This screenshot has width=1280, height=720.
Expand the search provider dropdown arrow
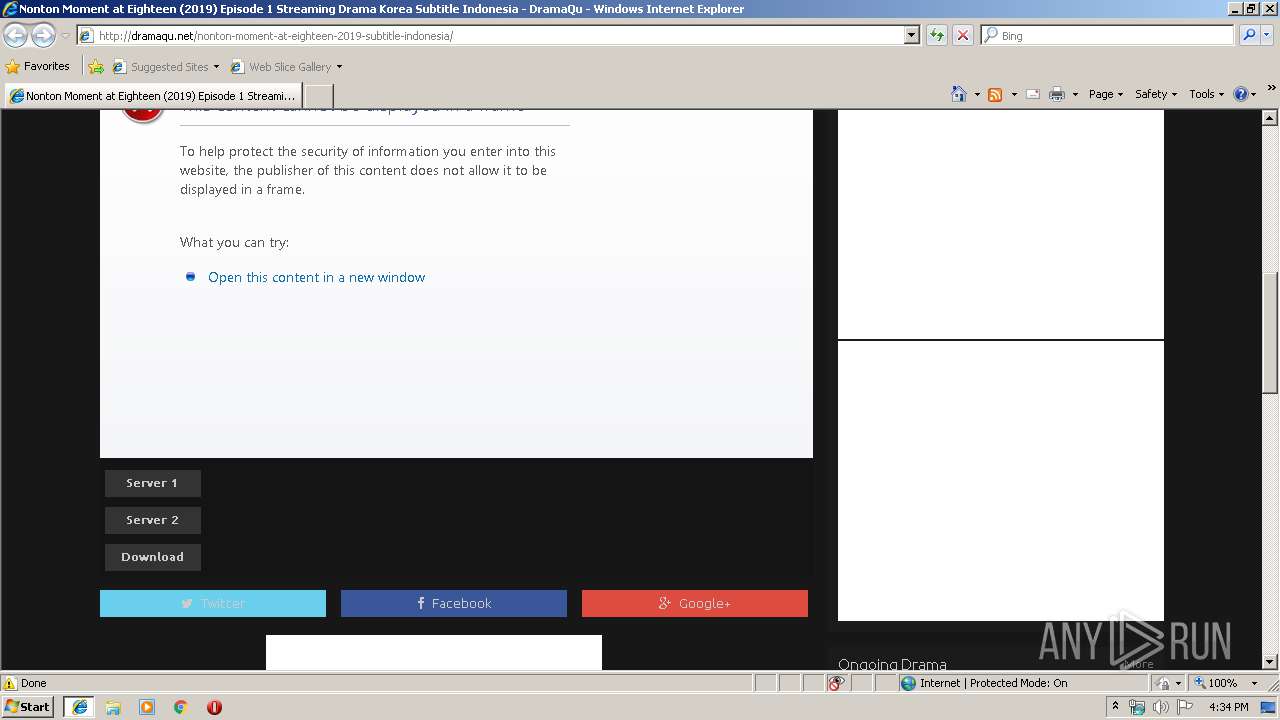[1268, 35]
